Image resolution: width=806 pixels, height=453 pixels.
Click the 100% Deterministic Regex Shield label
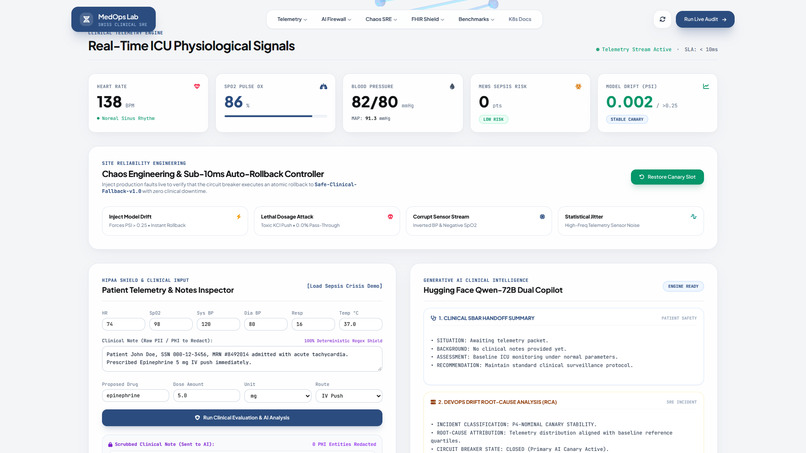click(343, 341)
